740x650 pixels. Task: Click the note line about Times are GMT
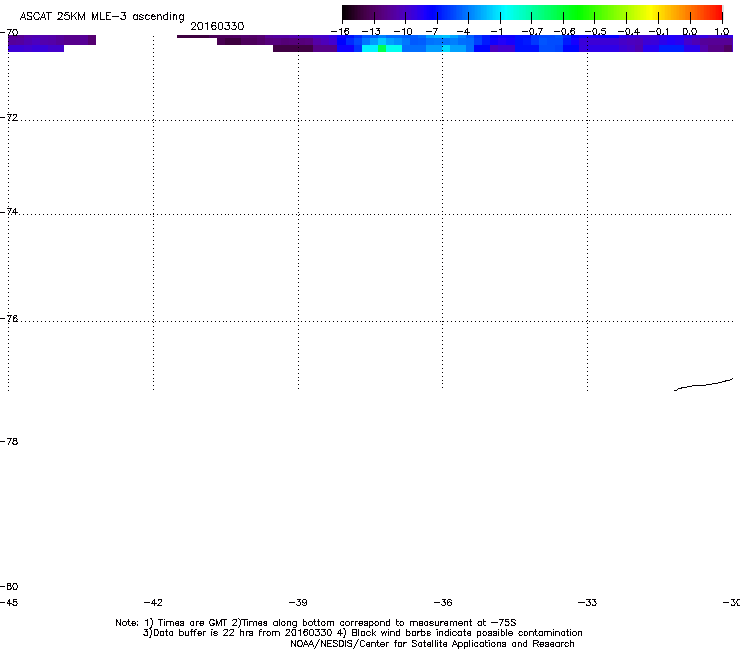point(316,623)
